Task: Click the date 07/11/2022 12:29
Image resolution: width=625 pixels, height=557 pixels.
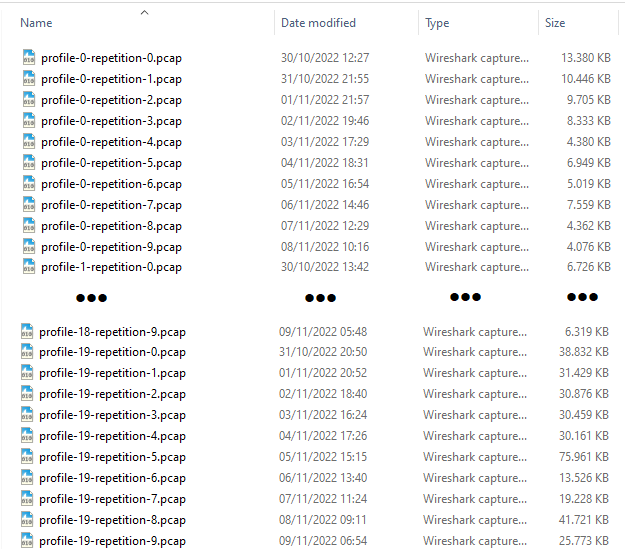Action: click(x=325, y=226)
